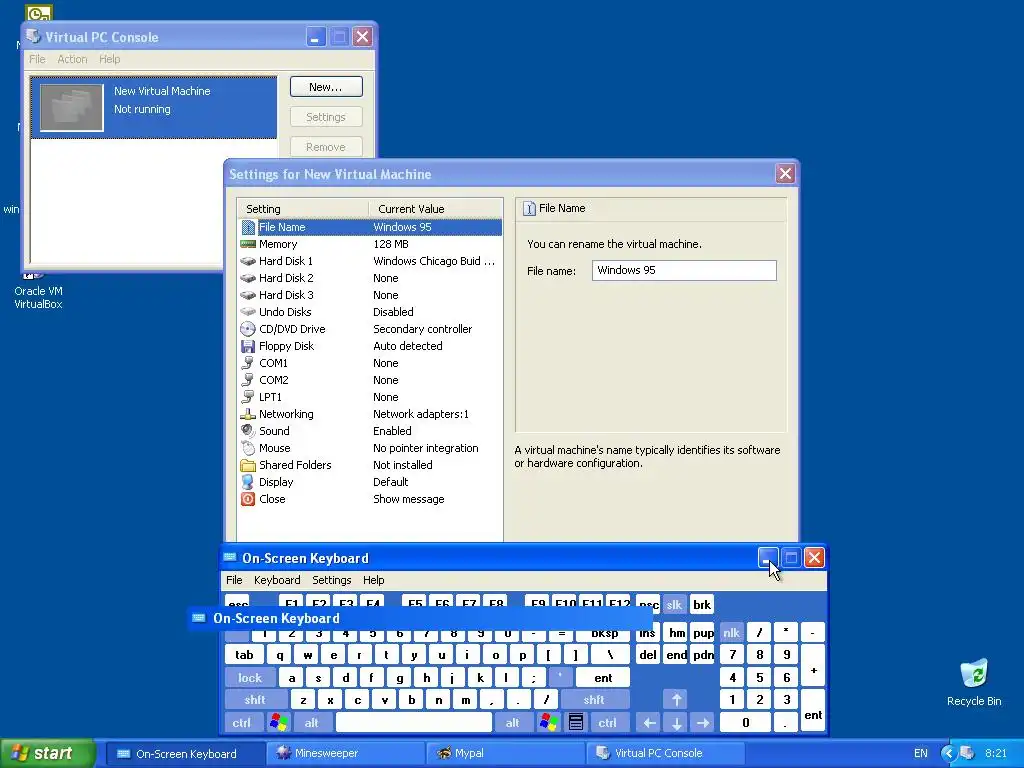The image size is (1024, 768).
Task: Toggle the nlk num lock key
Action: pyautogui.click(x=731, y=632)
